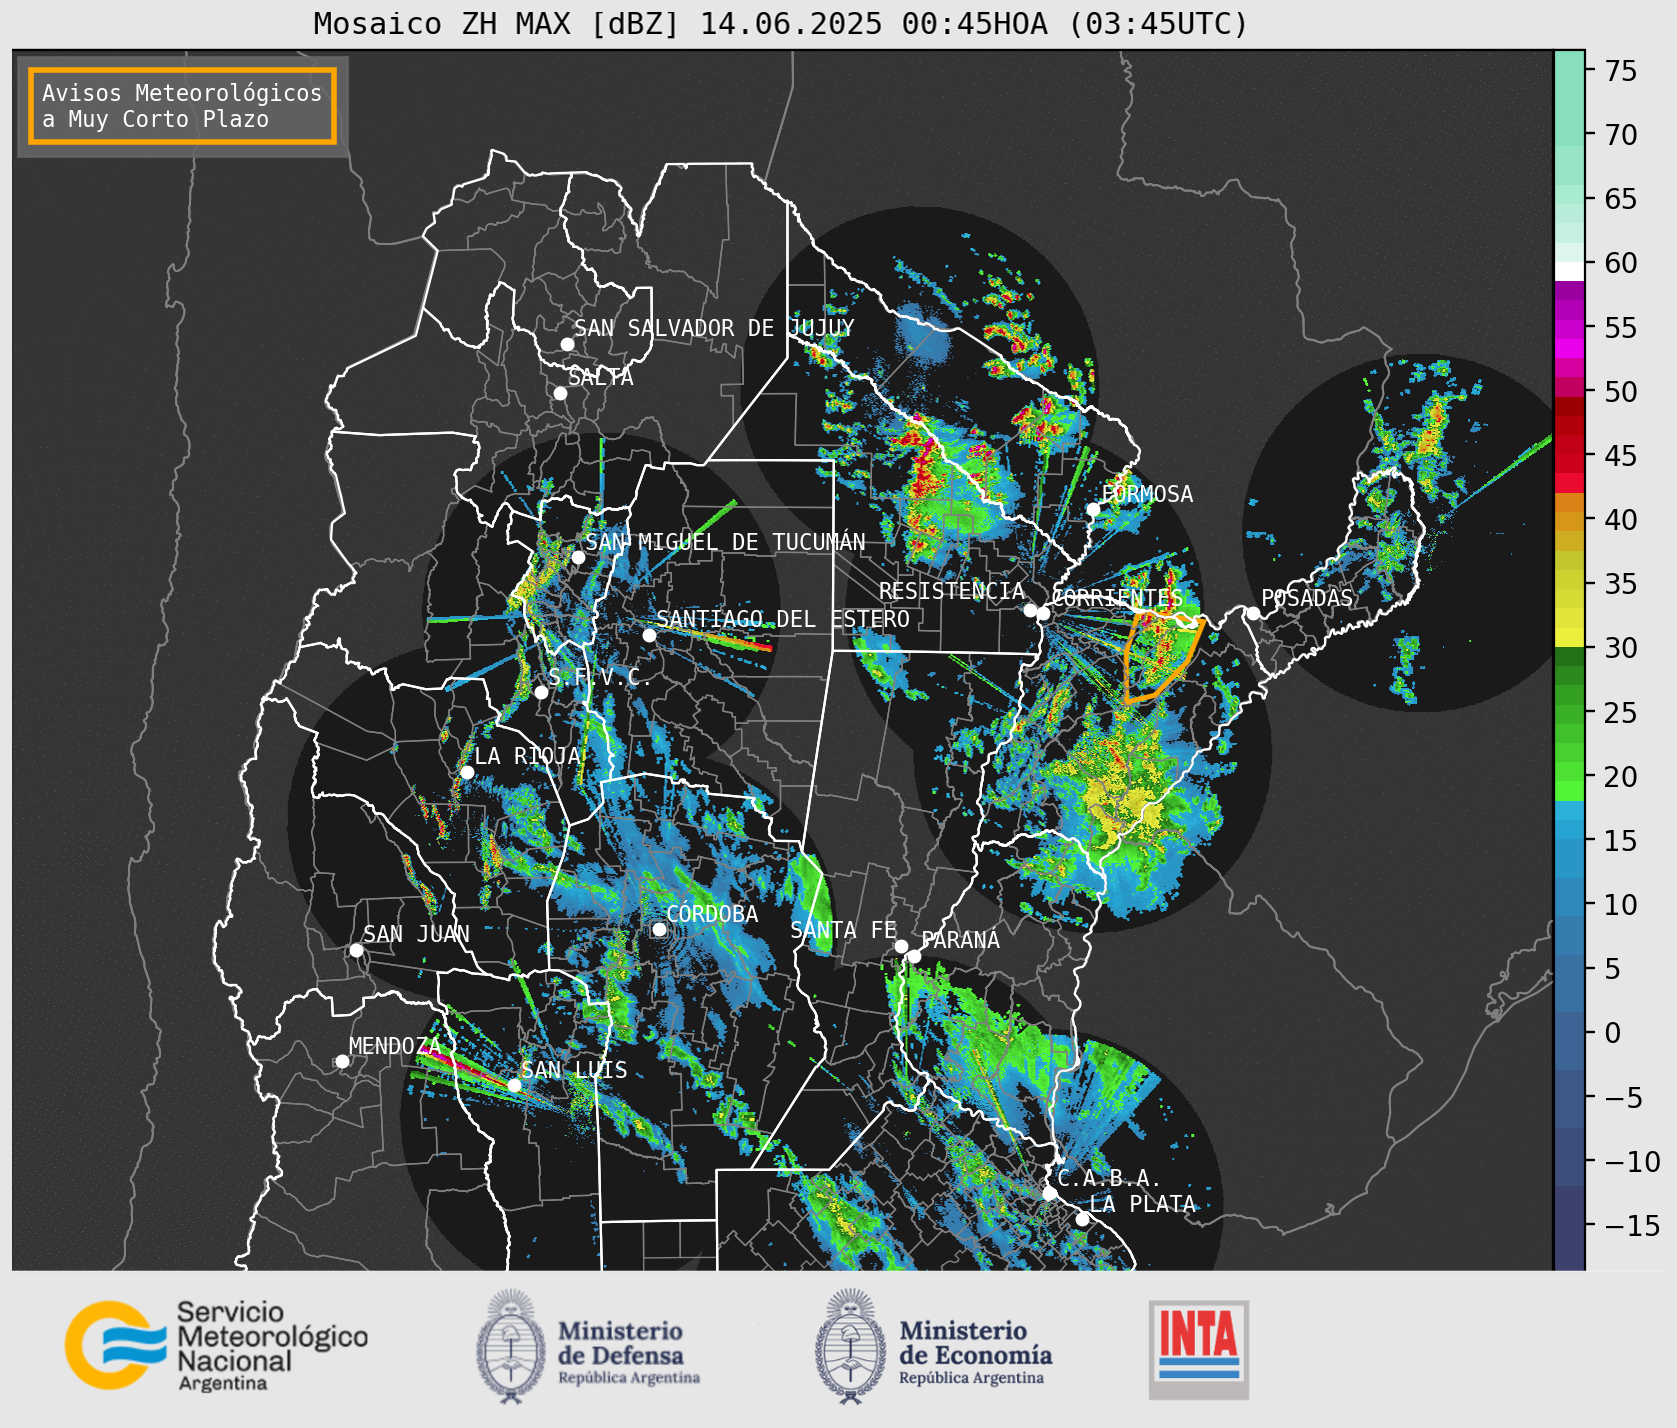The image size is (1677, 1428).
Task: Click the dark -15 dBZ color band
Action: 1569,1227
